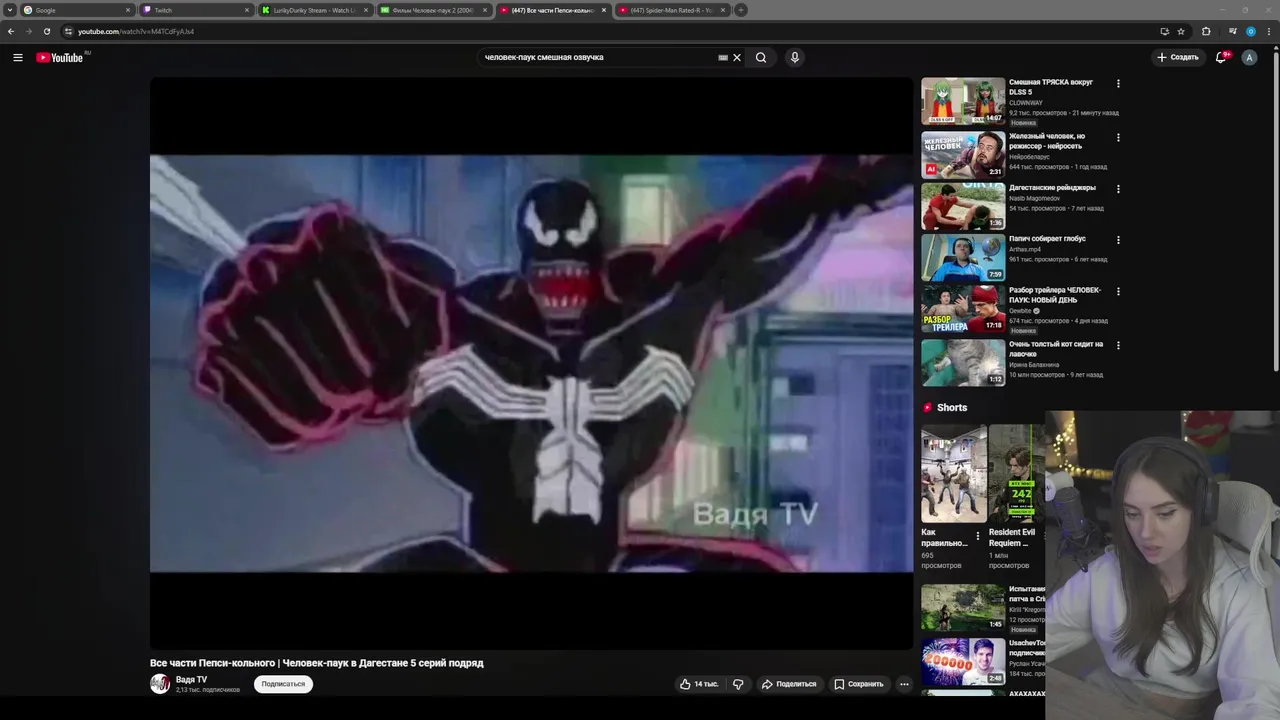
Task: Dislike the current video
Action: 738,684
